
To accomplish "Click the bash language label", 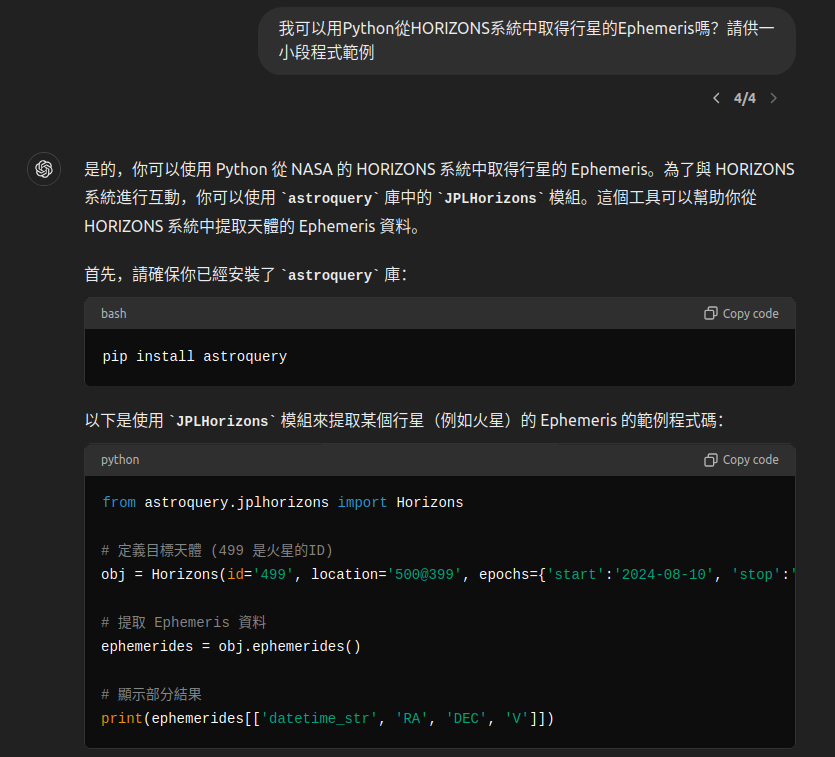I will coord(113,314).
